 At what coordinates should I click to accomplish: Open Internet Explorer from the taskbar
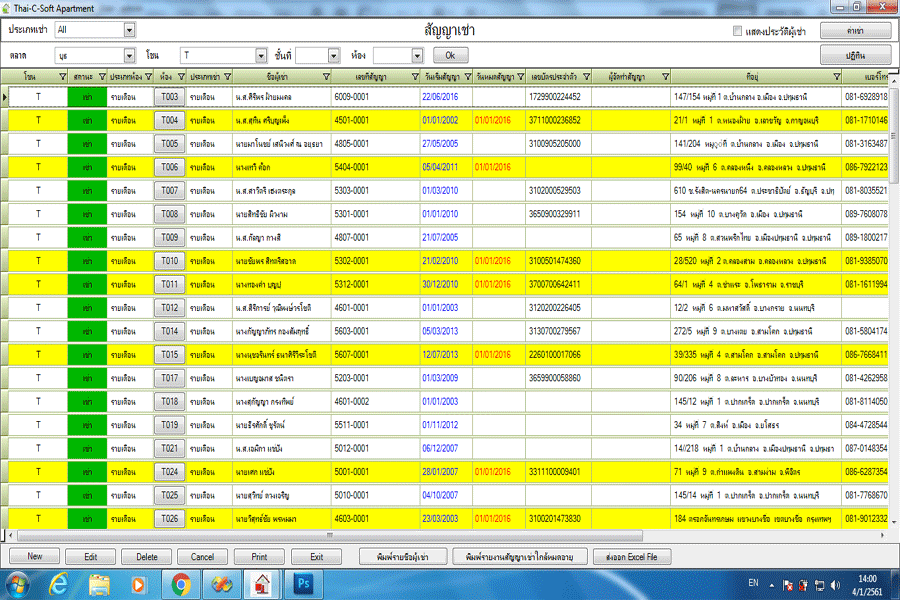tap(59, 583)
